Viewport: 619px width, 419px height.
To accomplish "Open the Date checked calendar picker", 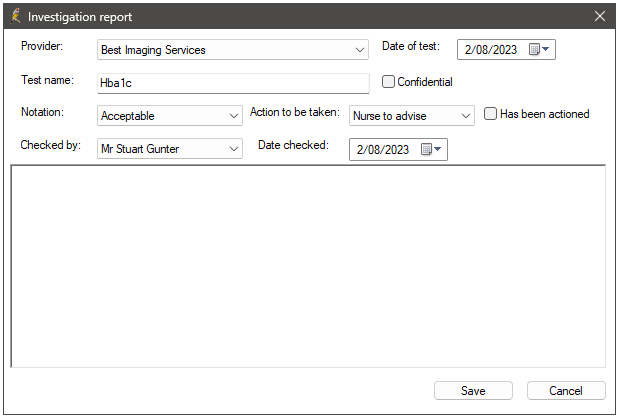I will [x=431, y=149].
